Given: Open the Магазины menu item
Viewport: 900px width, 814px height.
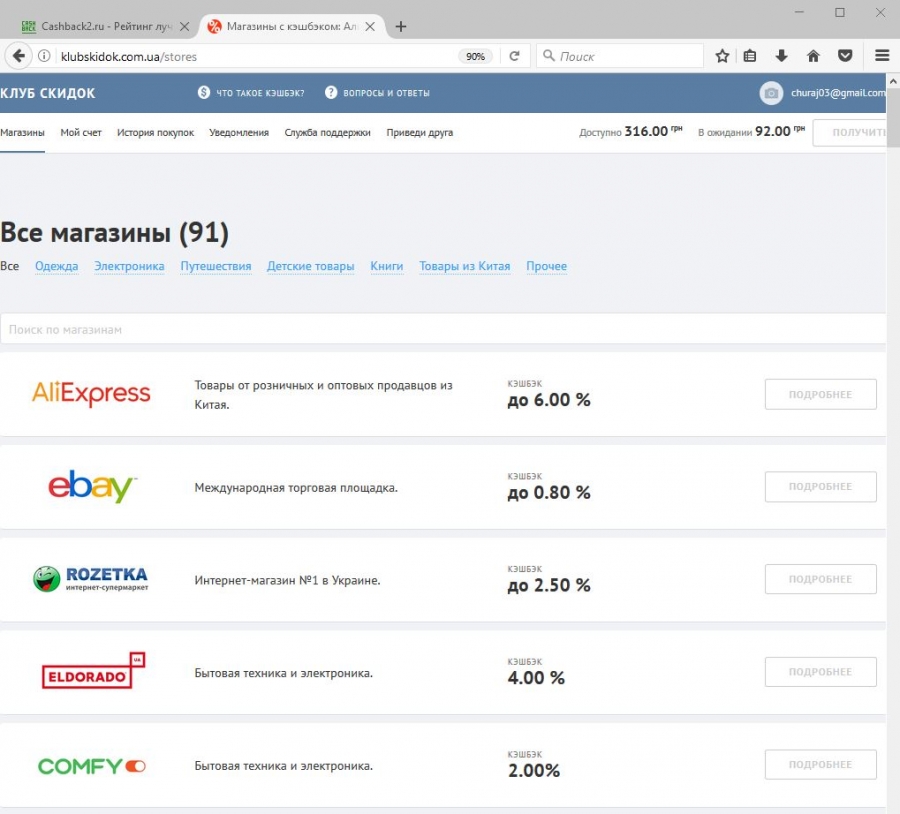Looking at the screenshot, I should pos(22,133).
